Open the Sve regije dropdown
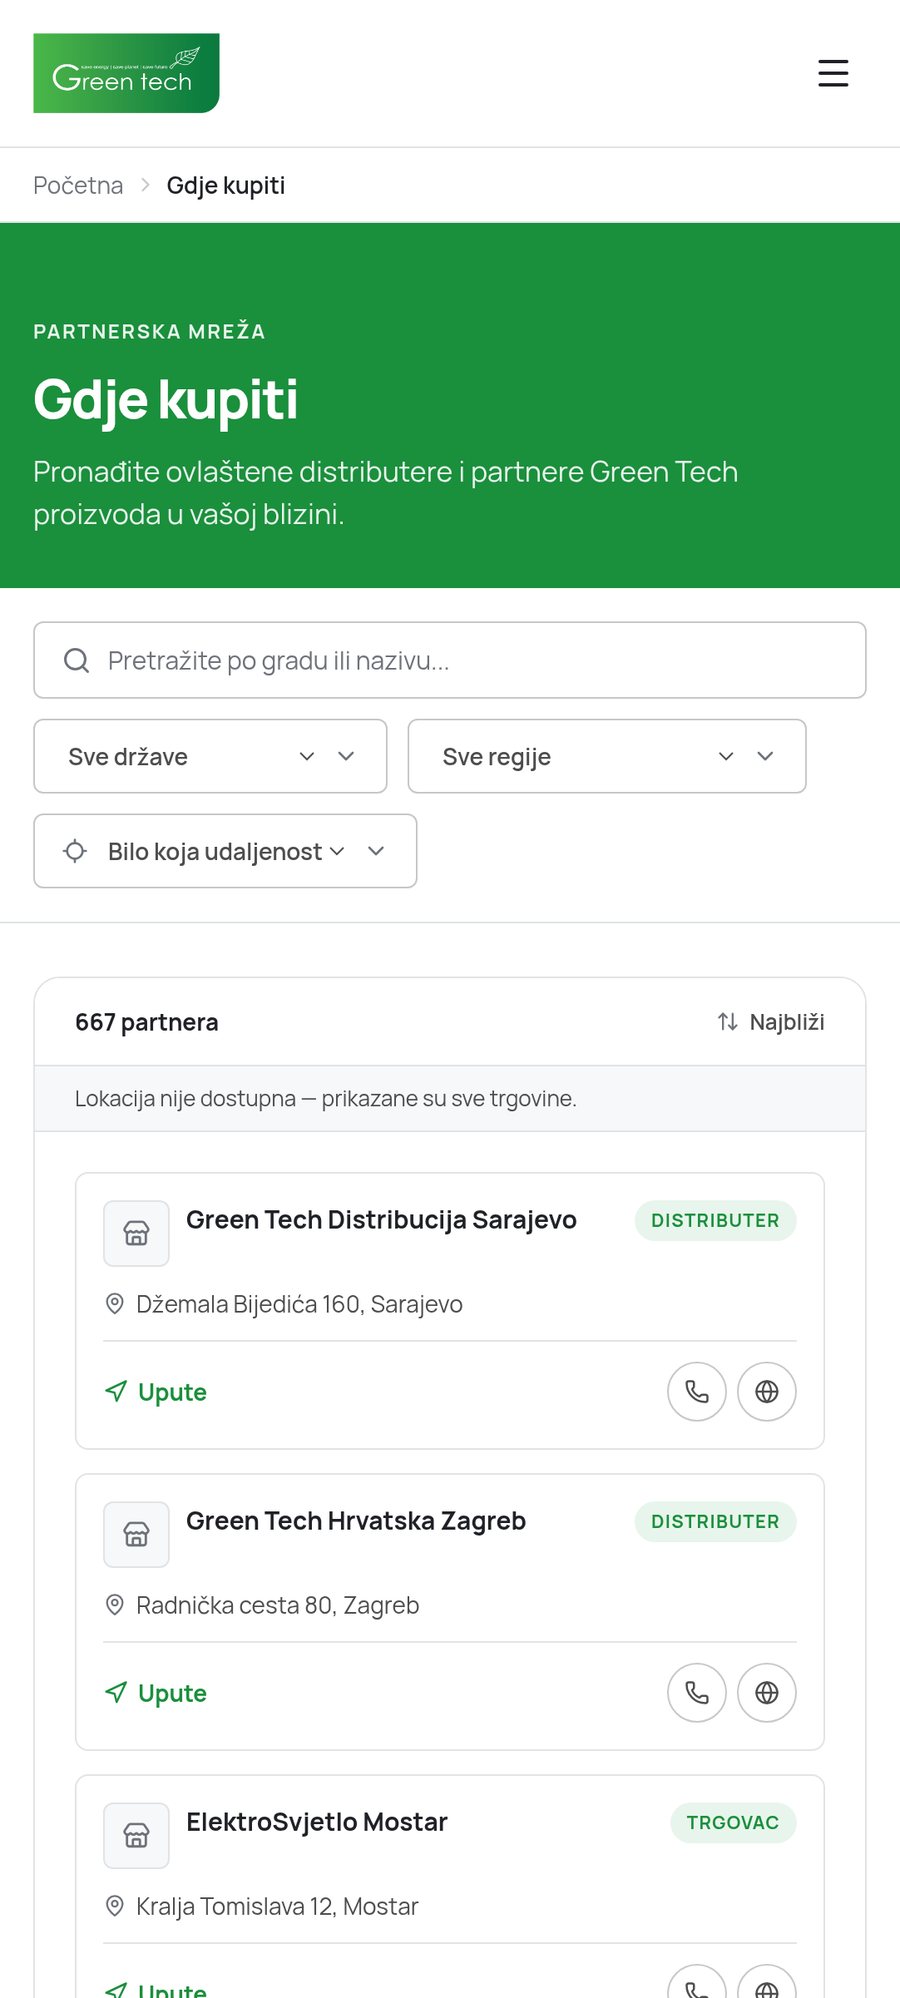Image resolution: width=900 pixels, height=1998 pixels. tap(607, 756)
